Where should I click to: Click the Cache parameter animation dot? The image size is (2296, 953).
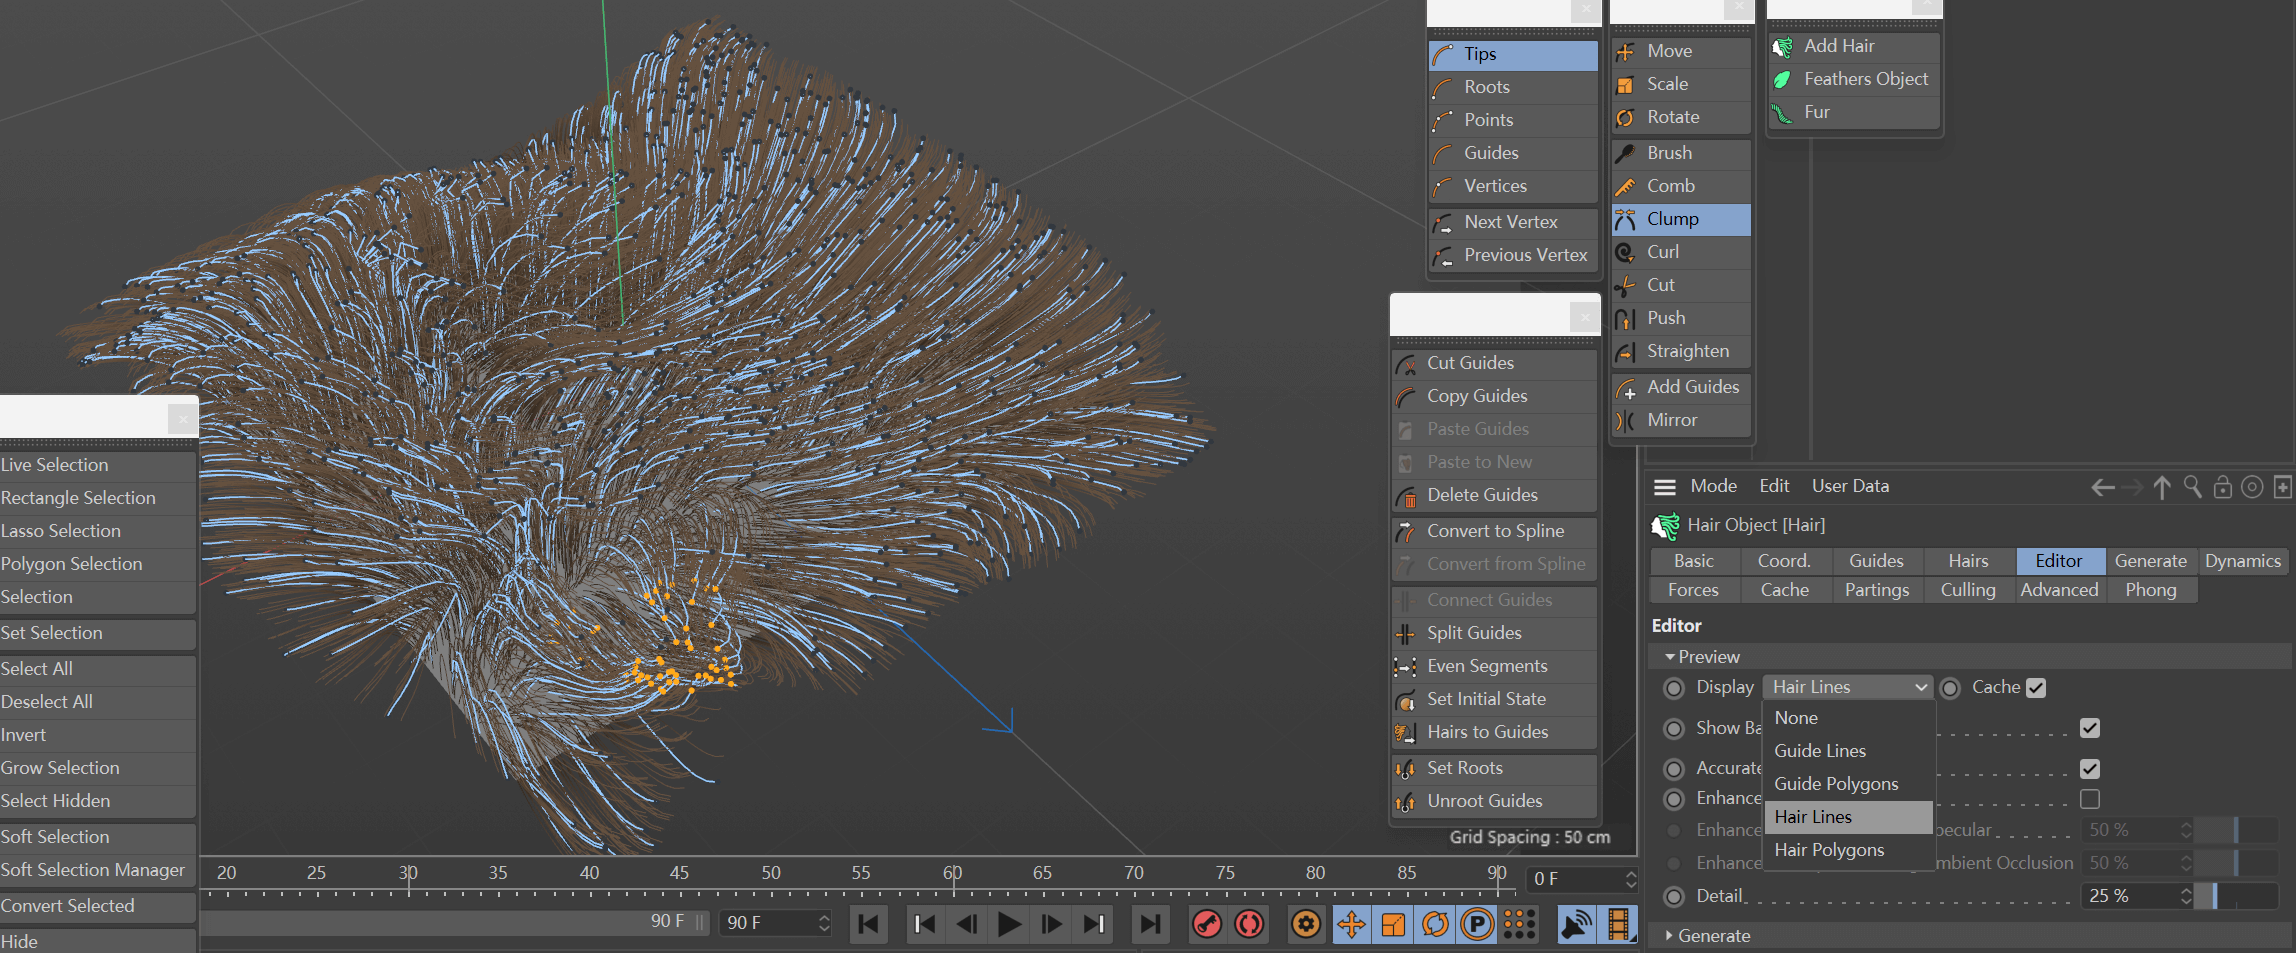coord(1950,688)
